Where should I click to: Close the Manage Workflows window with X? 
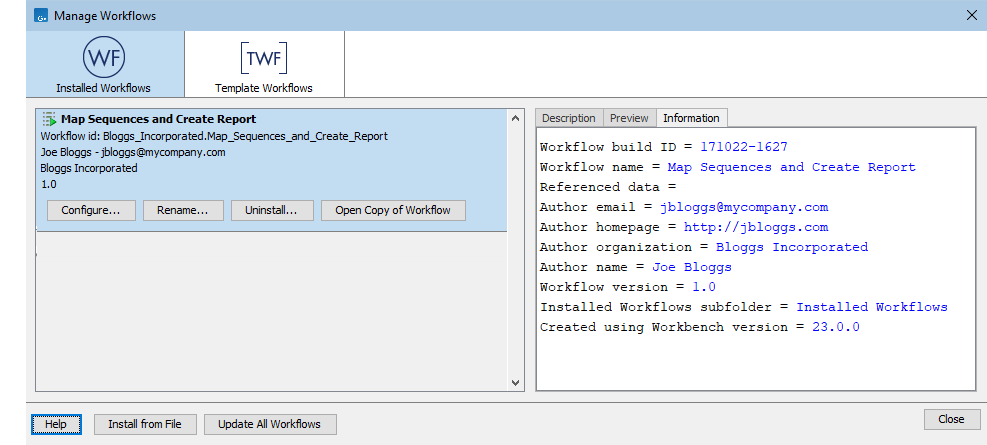(971, 15)
